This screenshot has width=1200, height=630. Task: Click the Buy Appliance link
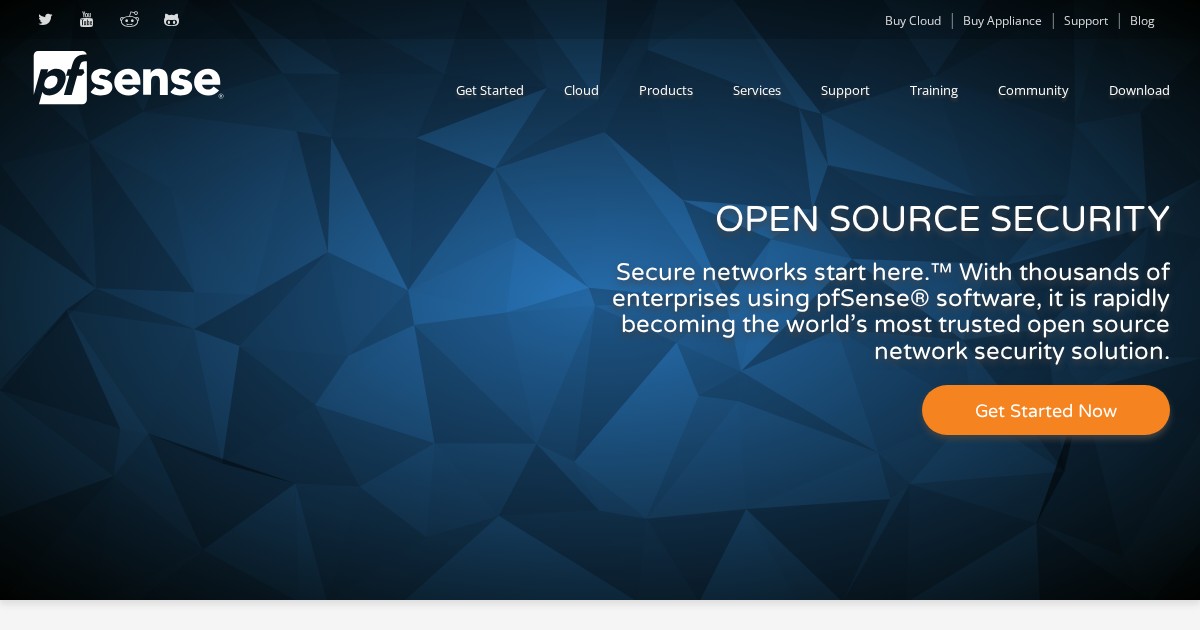click(1002, 21)
